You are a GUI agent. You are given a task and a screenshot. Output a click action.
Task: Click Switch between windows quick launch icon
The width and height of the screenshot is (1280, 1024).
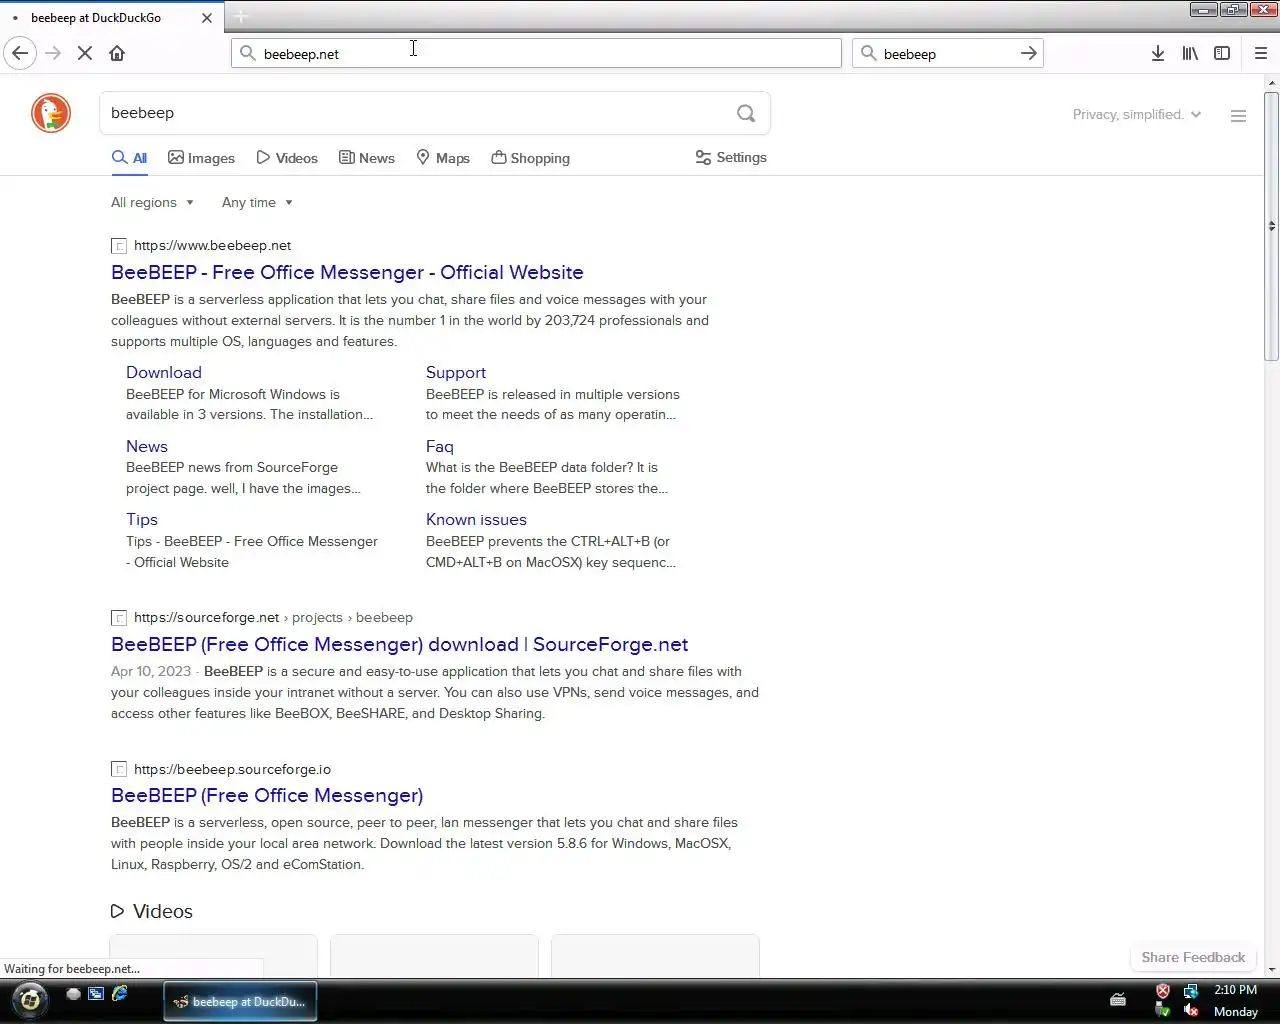point(96,994)
